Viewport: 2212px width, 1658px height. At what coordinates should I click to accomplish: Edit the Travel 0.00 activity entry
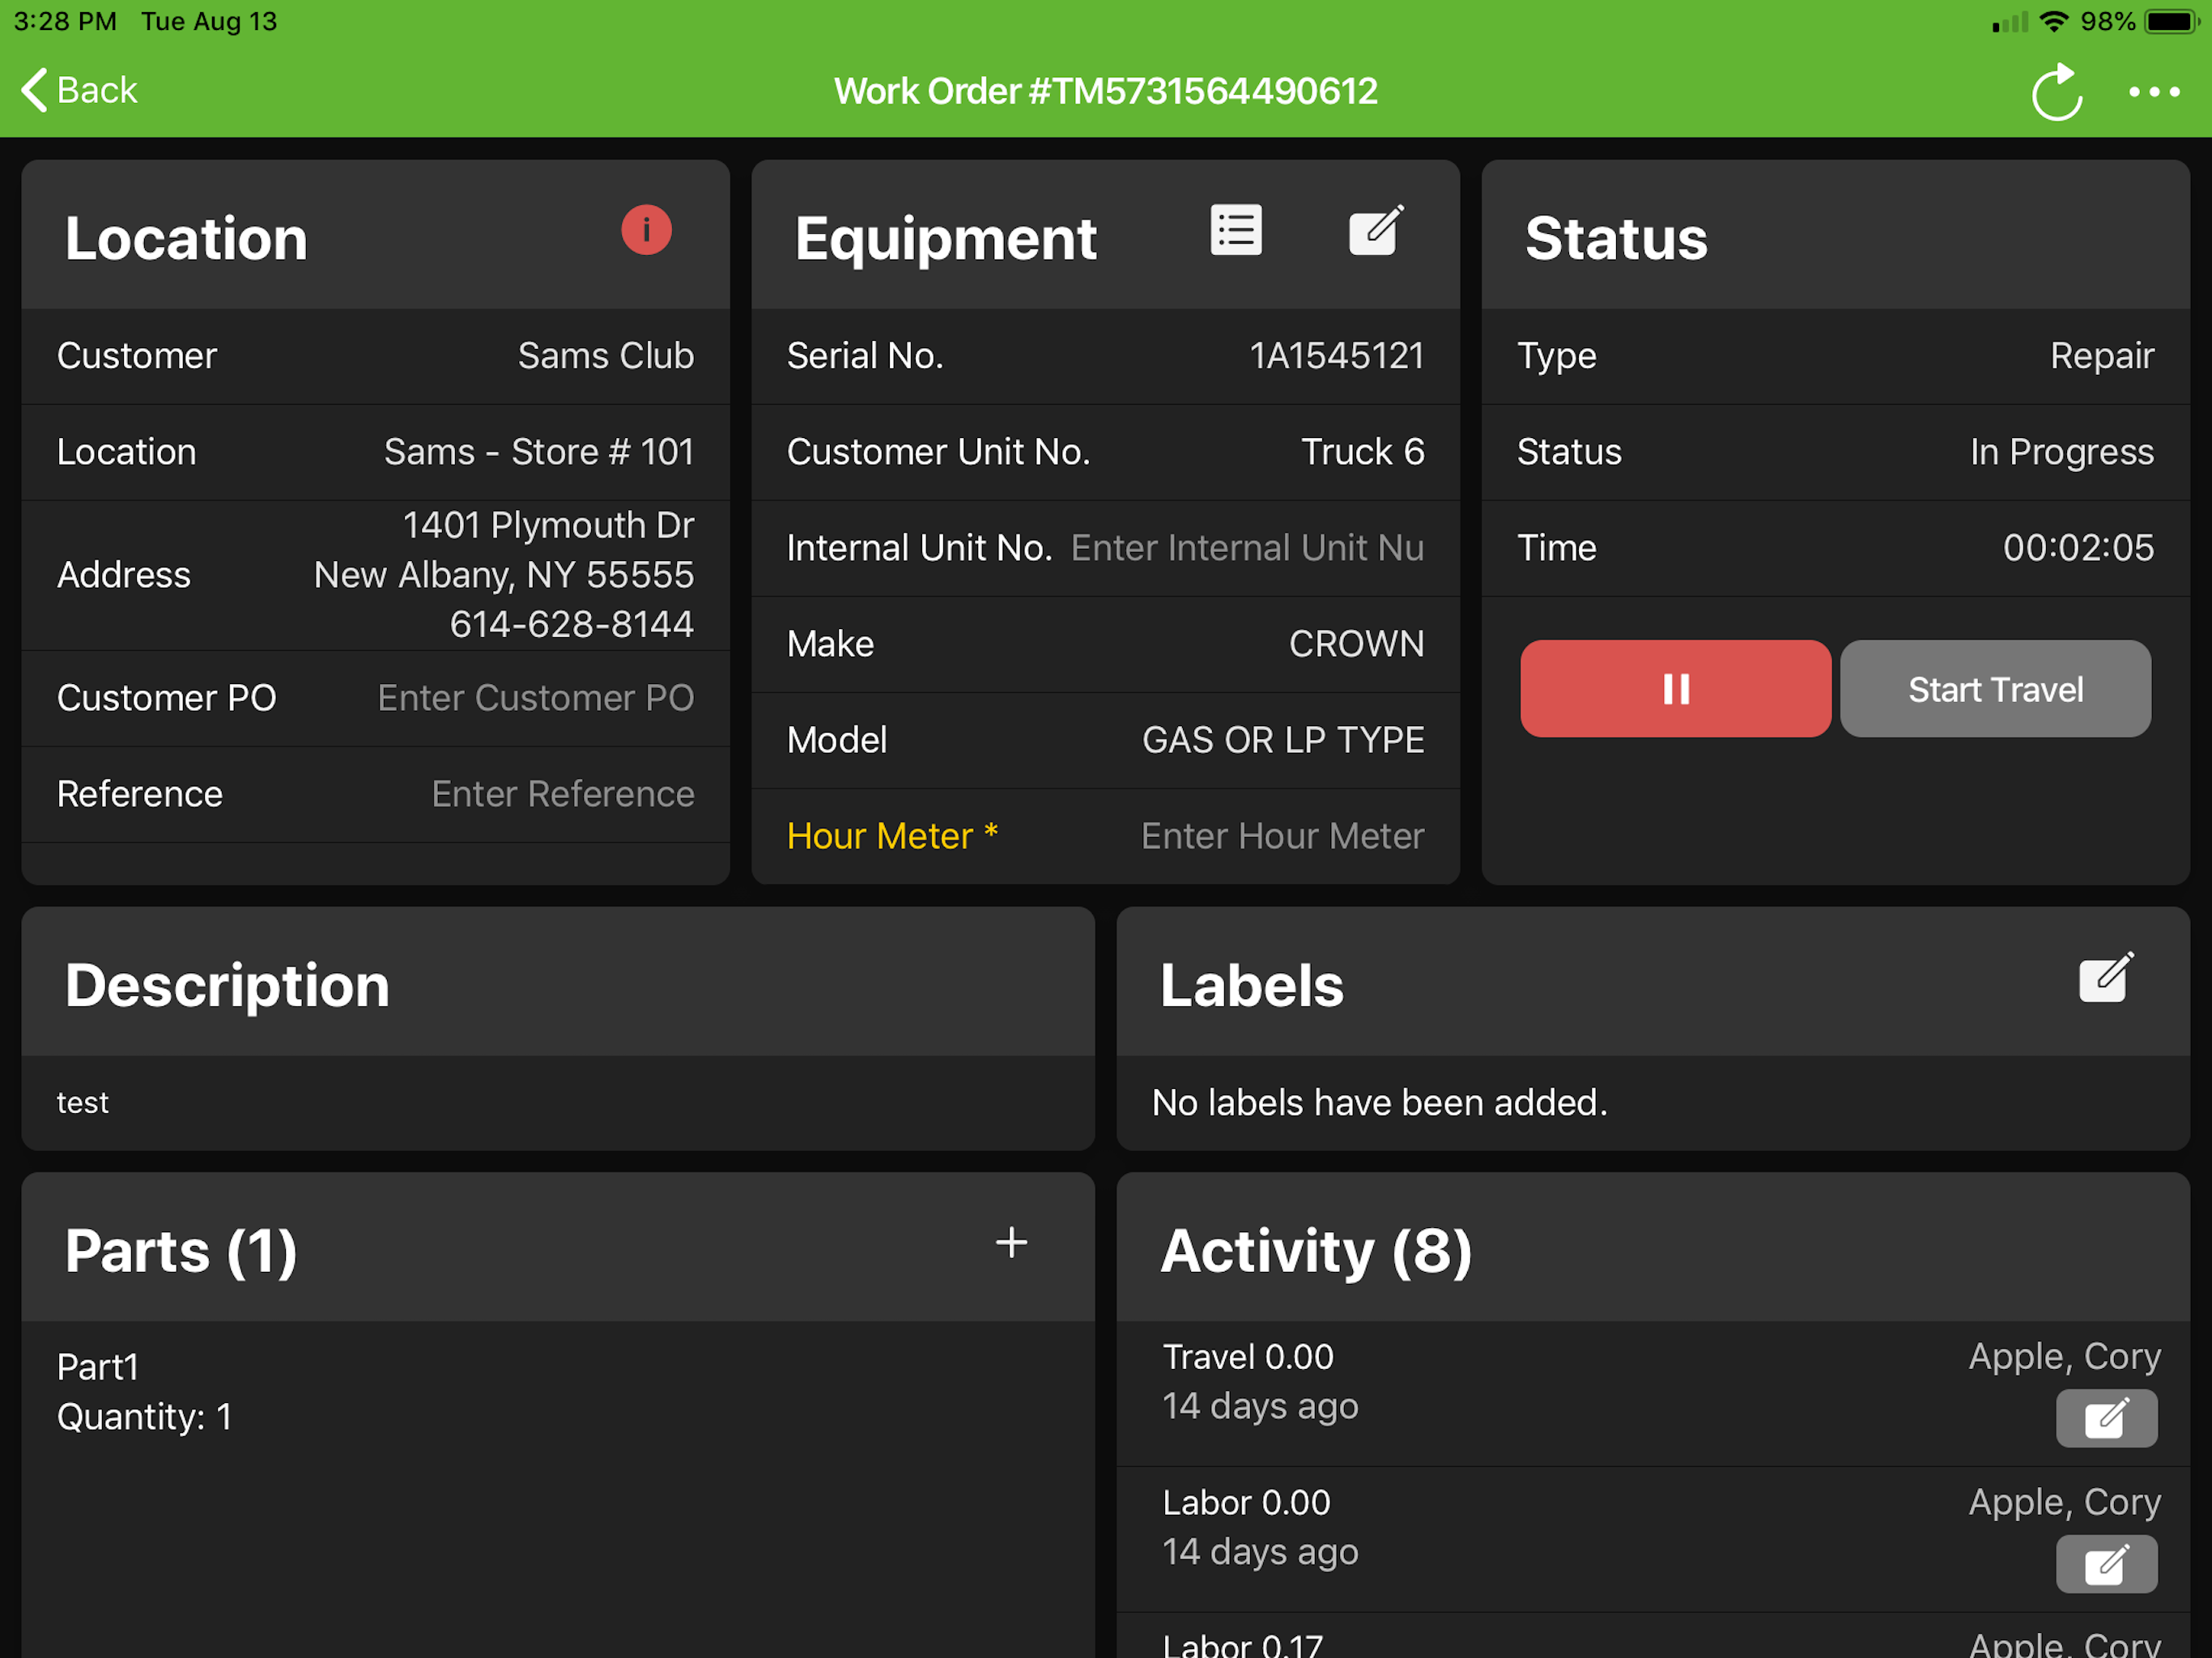click(2106, 1418)
